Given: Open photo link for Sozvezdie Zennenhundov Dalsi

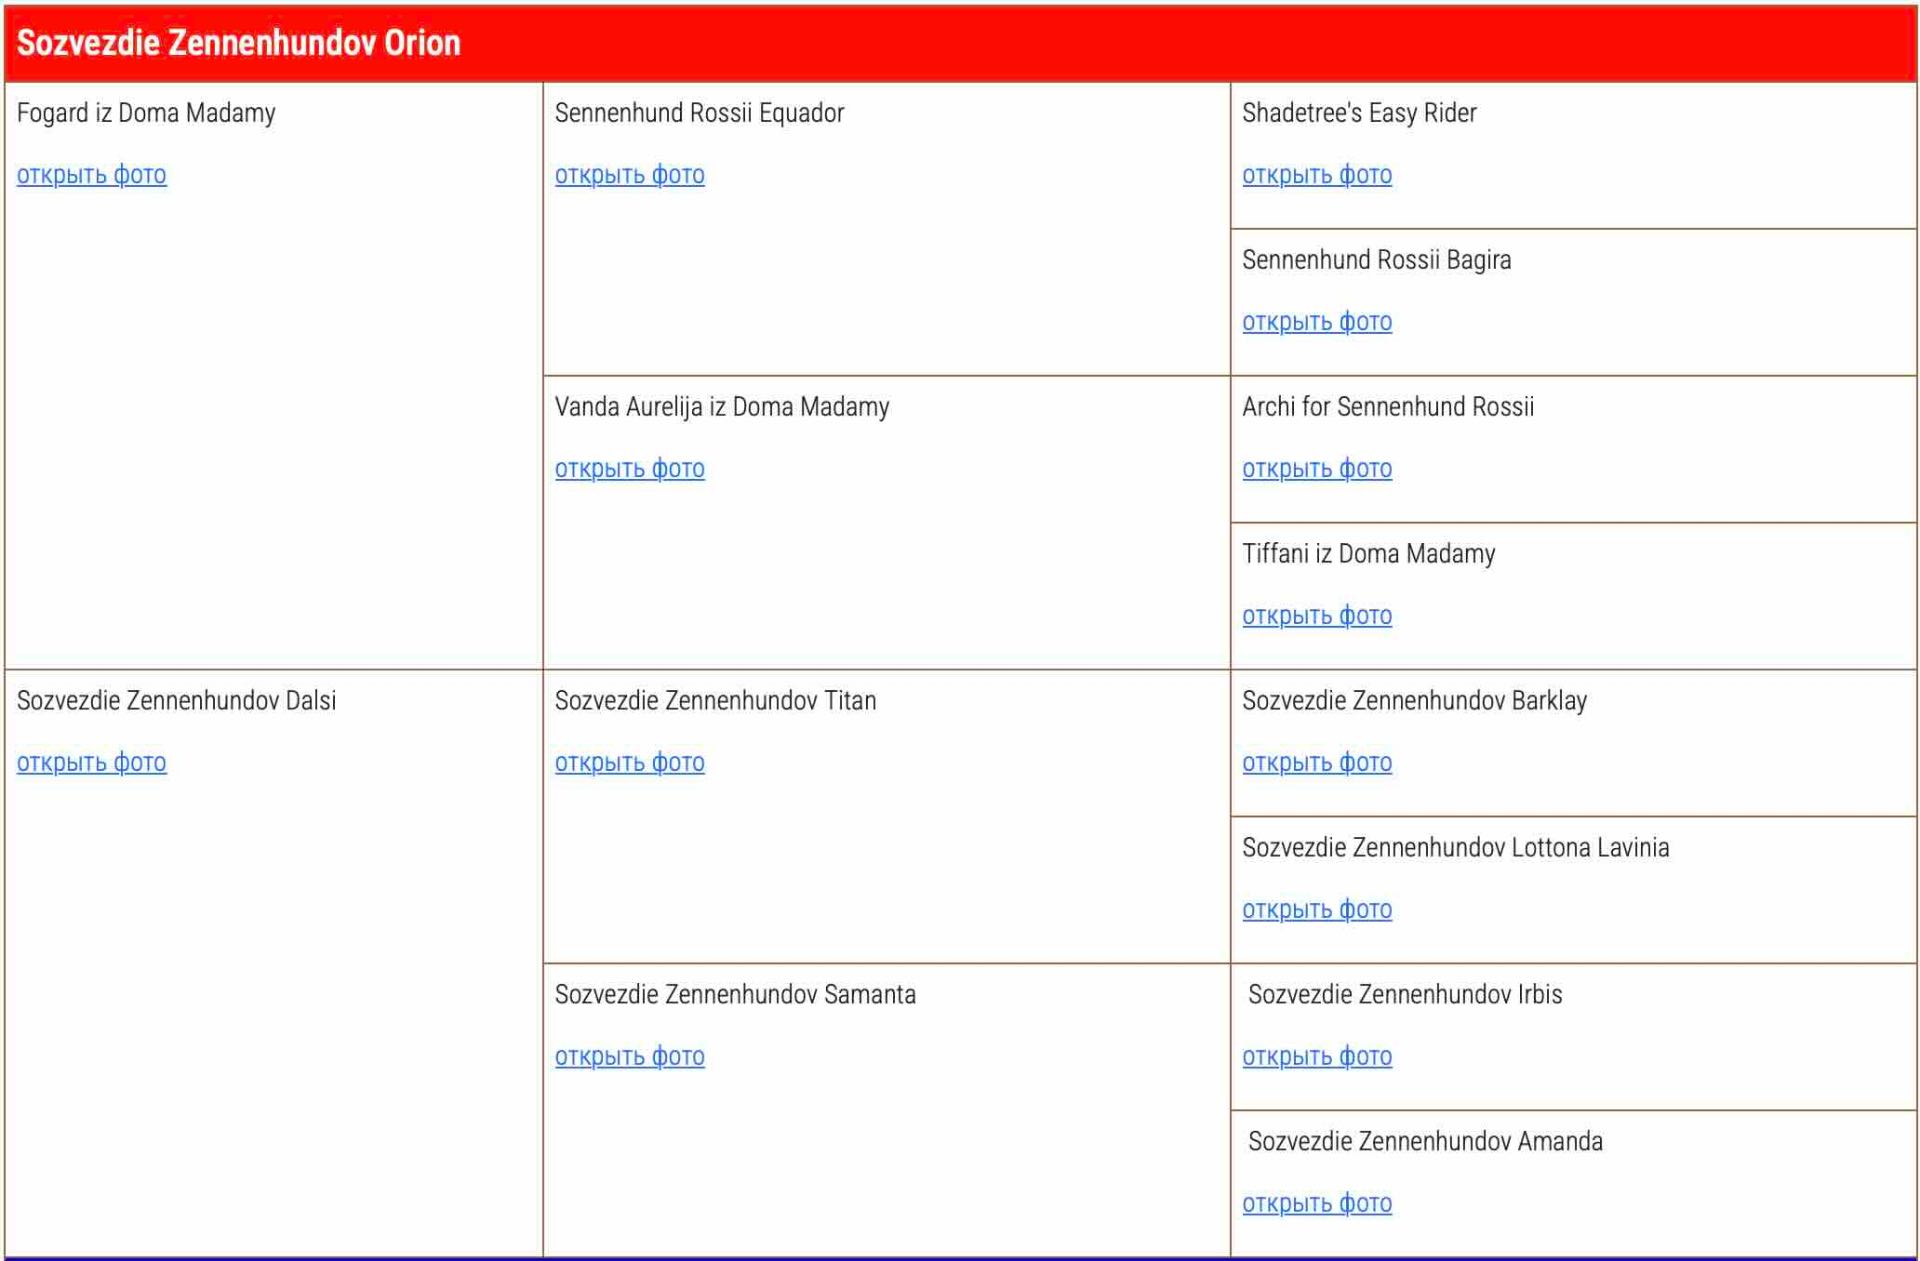Looking at the screenshot, I should [92, 763].
